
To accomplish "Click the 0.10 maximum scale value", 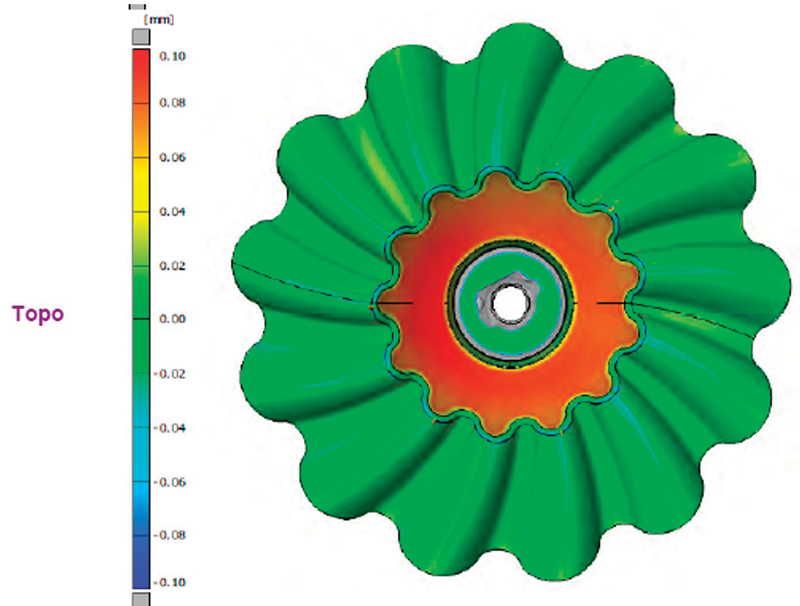I will (x=172, y=57).
